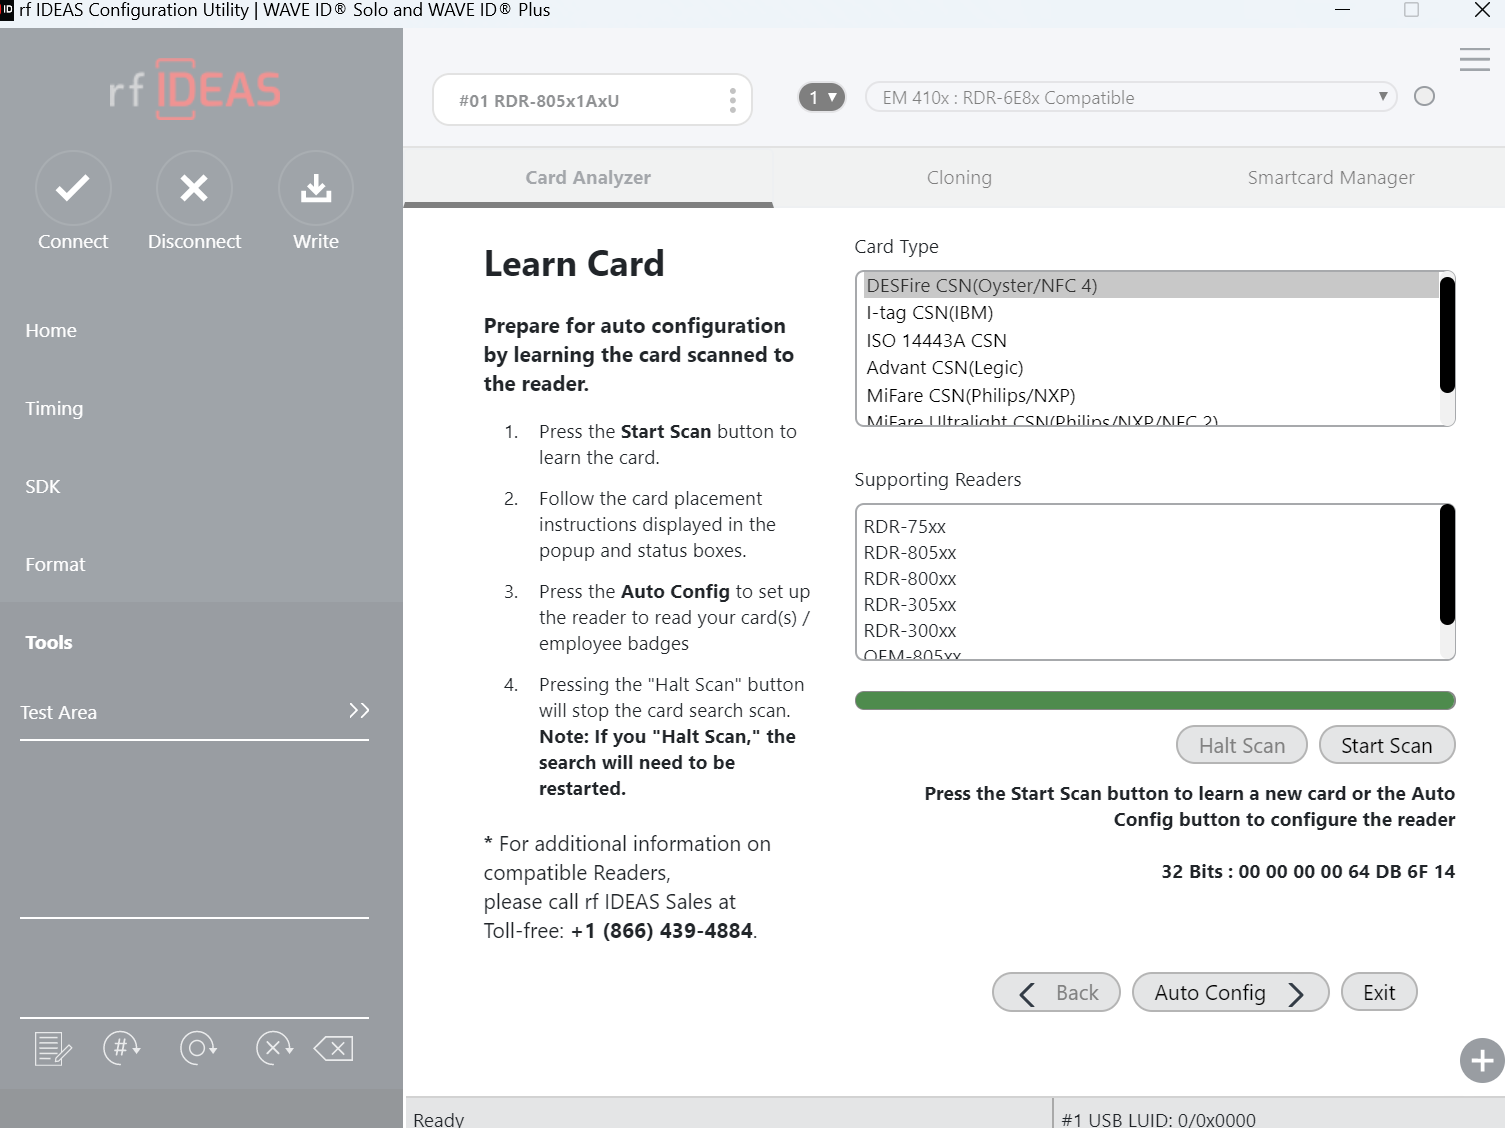Image resolution: width=1505 pixels, height=1128 pixels.
Task: Switch to the Cloning tab
Action: [959, 178]
